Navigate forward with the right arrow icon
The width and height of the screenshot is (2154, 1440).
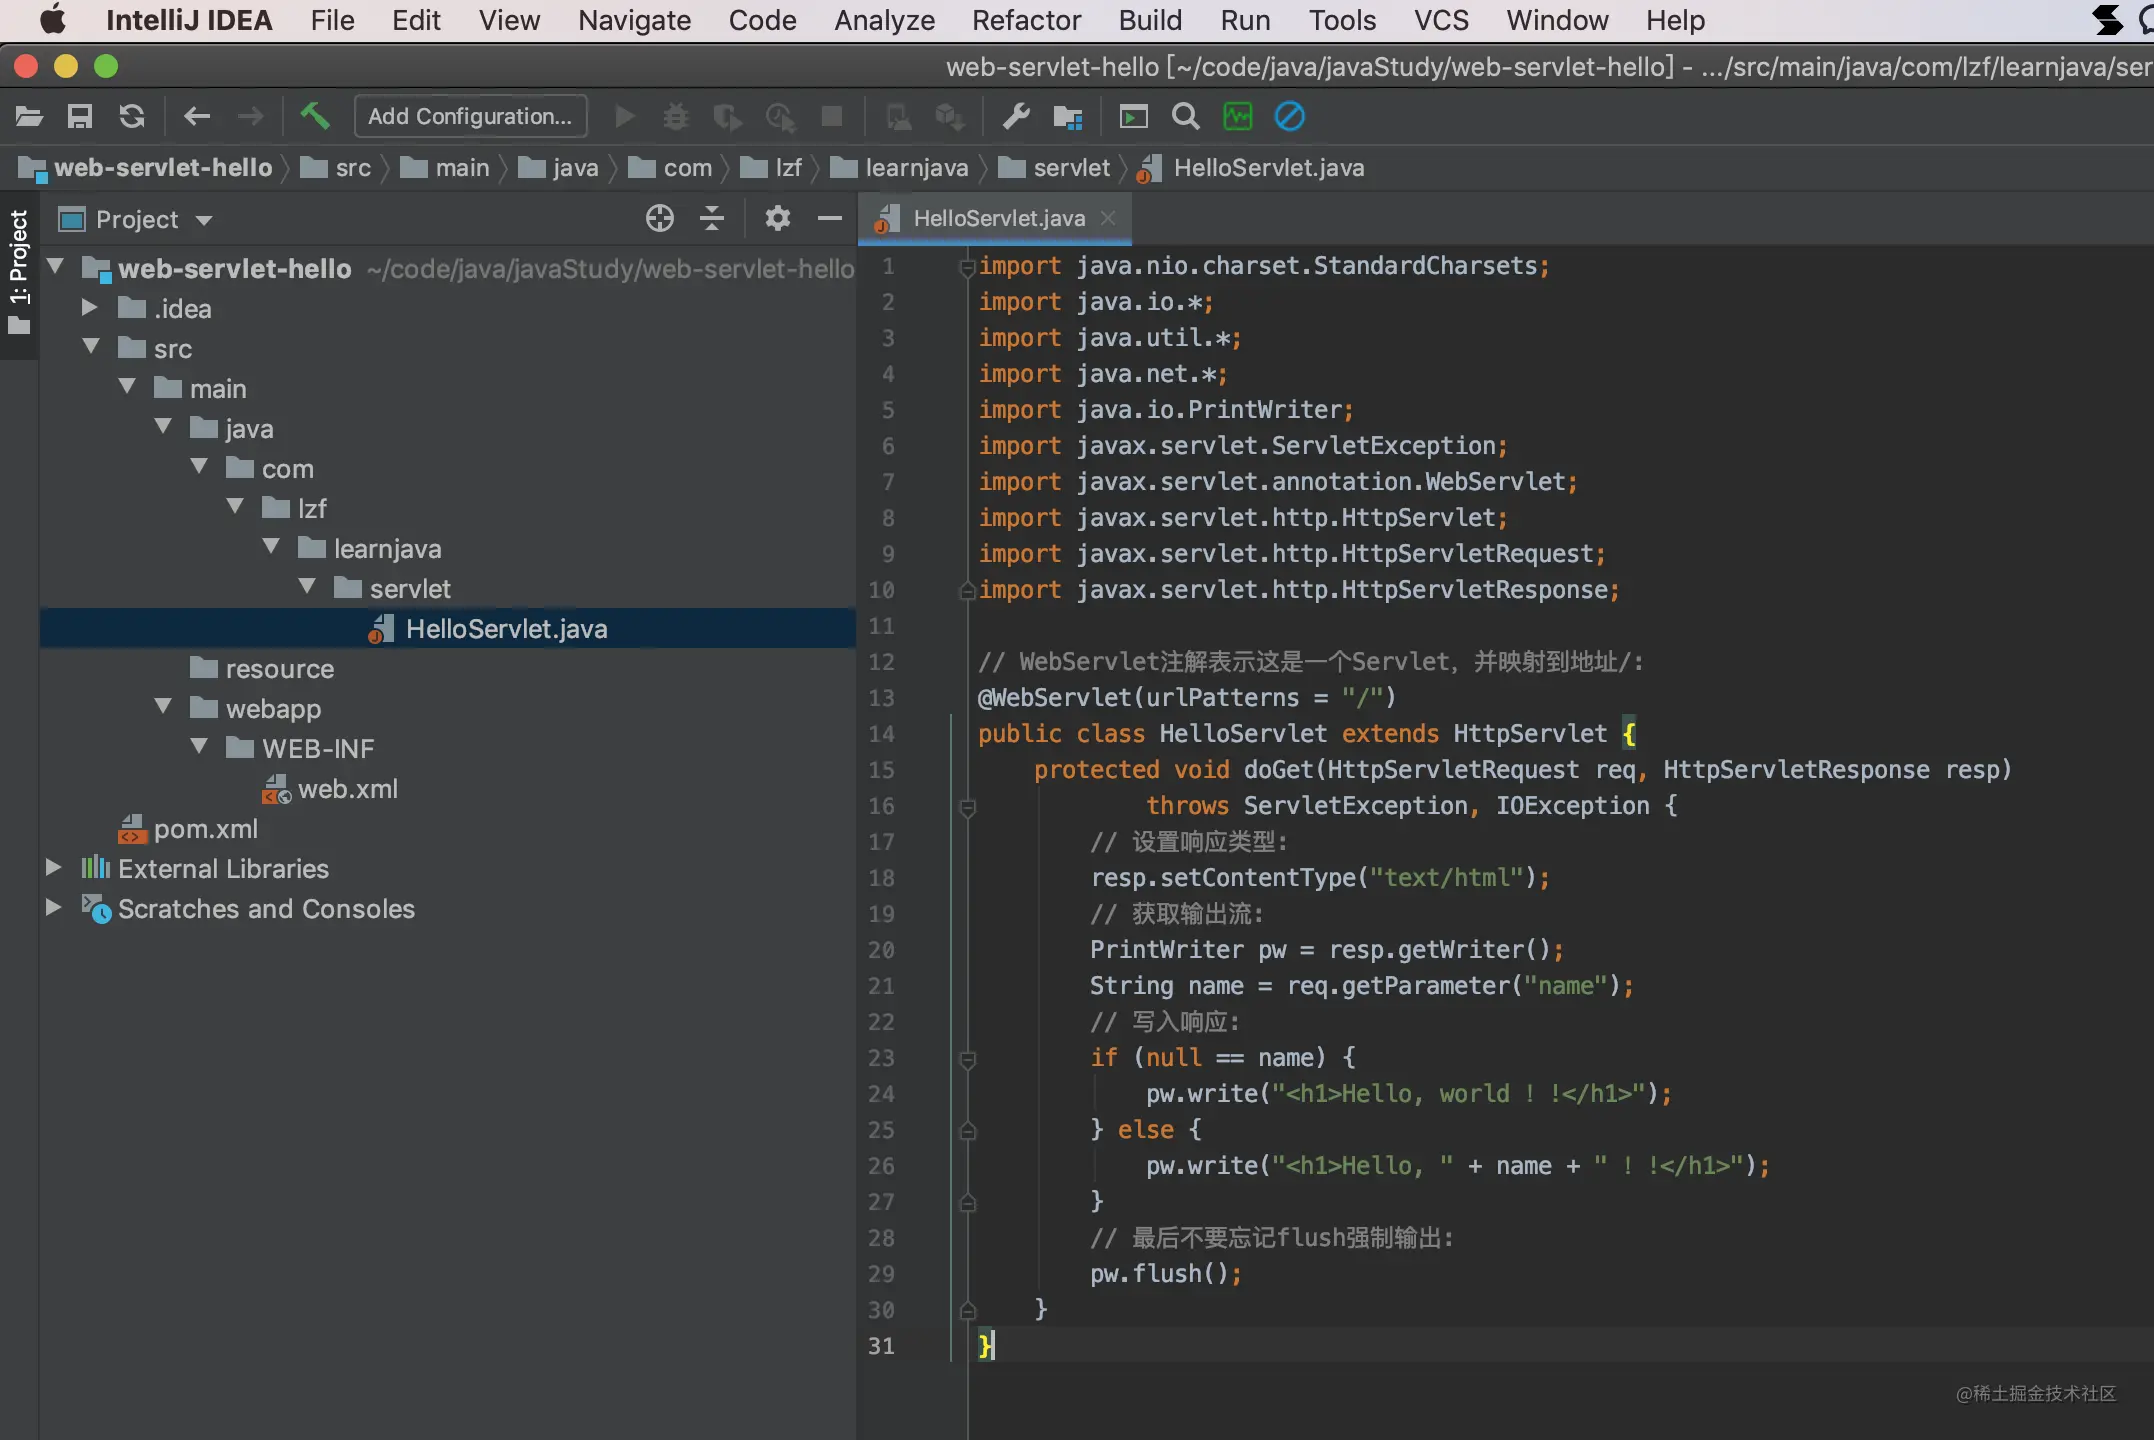click(x=250, y=117)
